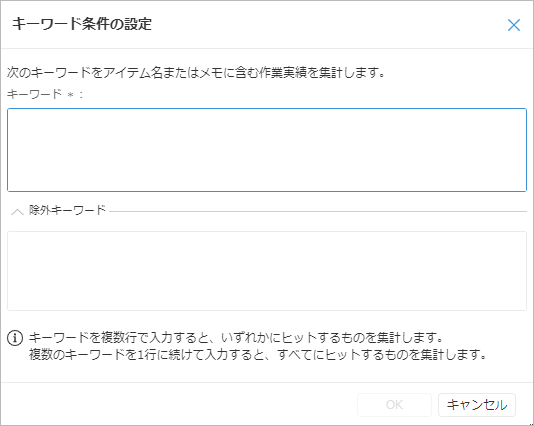The image size is (534, 426).
Task: Dismiss the dialog via キャンセル button
Action: 477,405
